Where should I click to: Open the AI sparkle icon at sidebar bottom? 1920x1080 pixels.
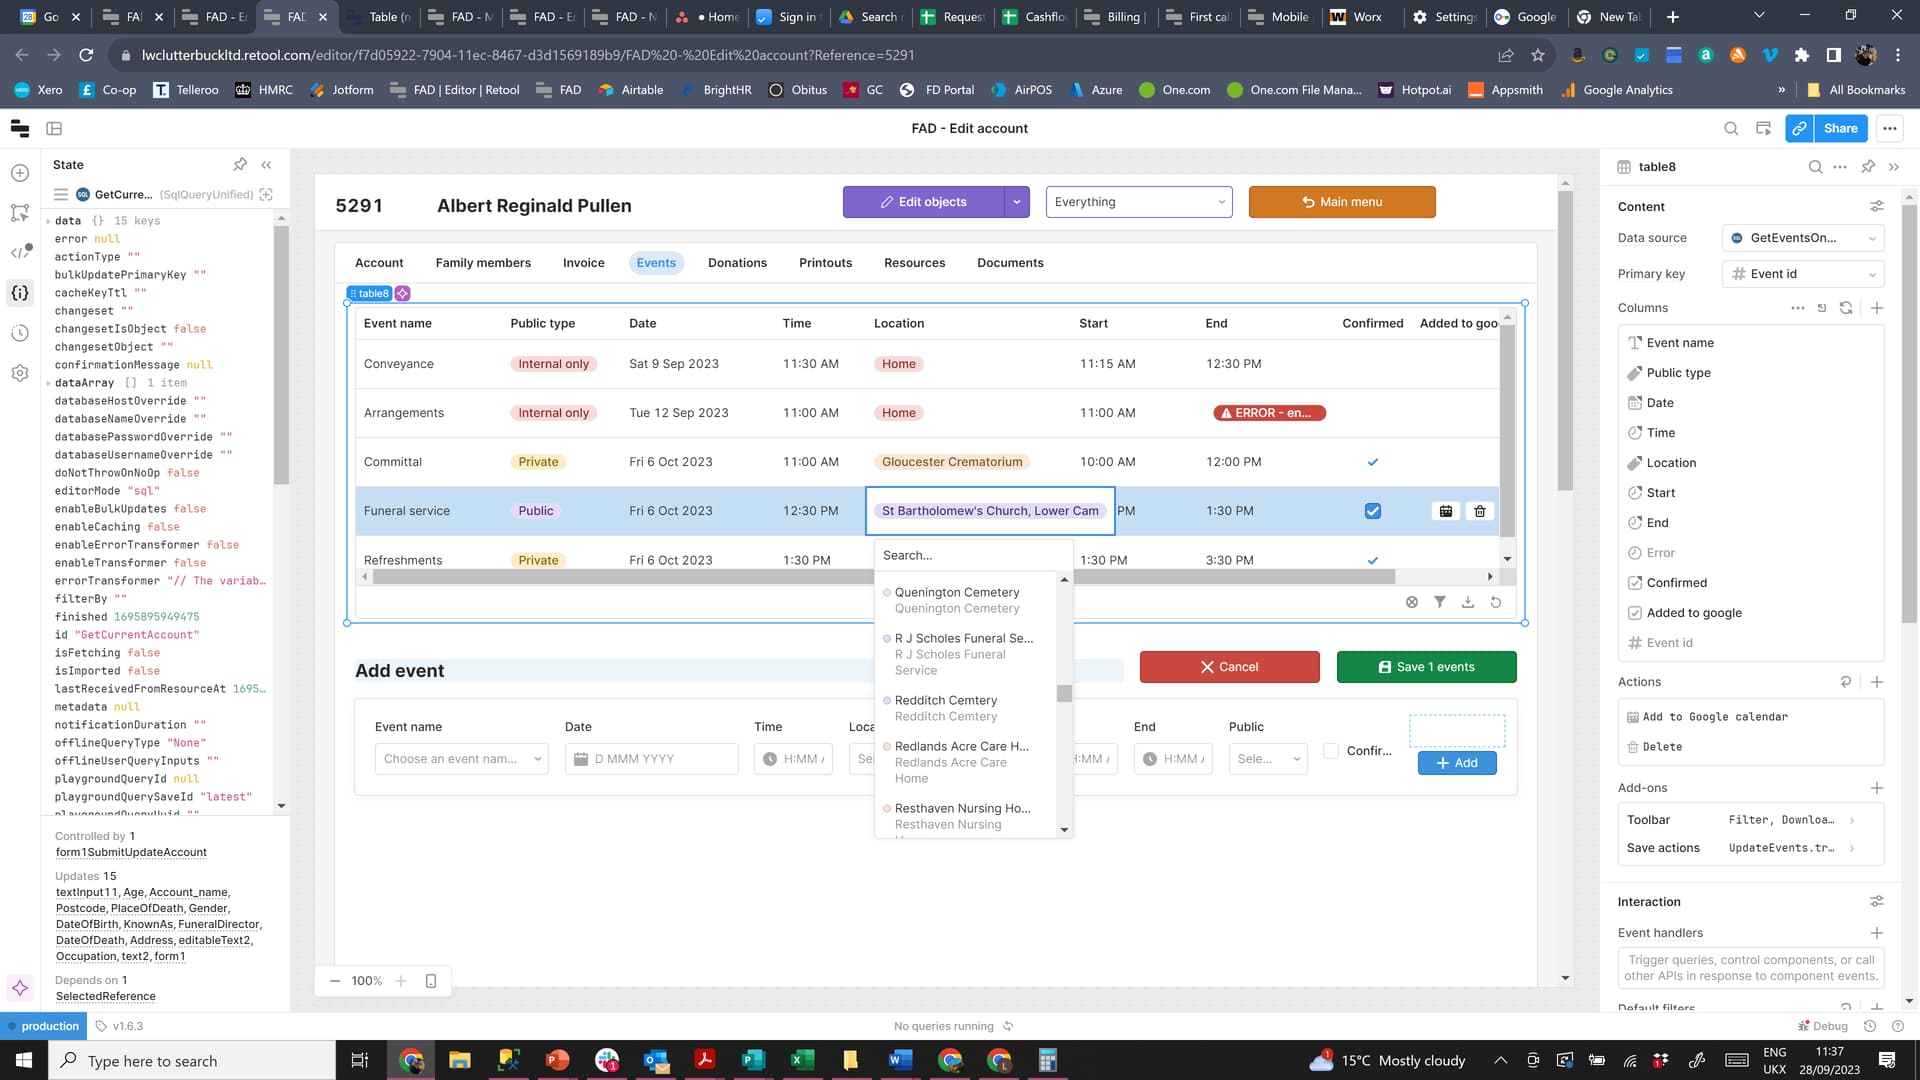coord(20,988)
